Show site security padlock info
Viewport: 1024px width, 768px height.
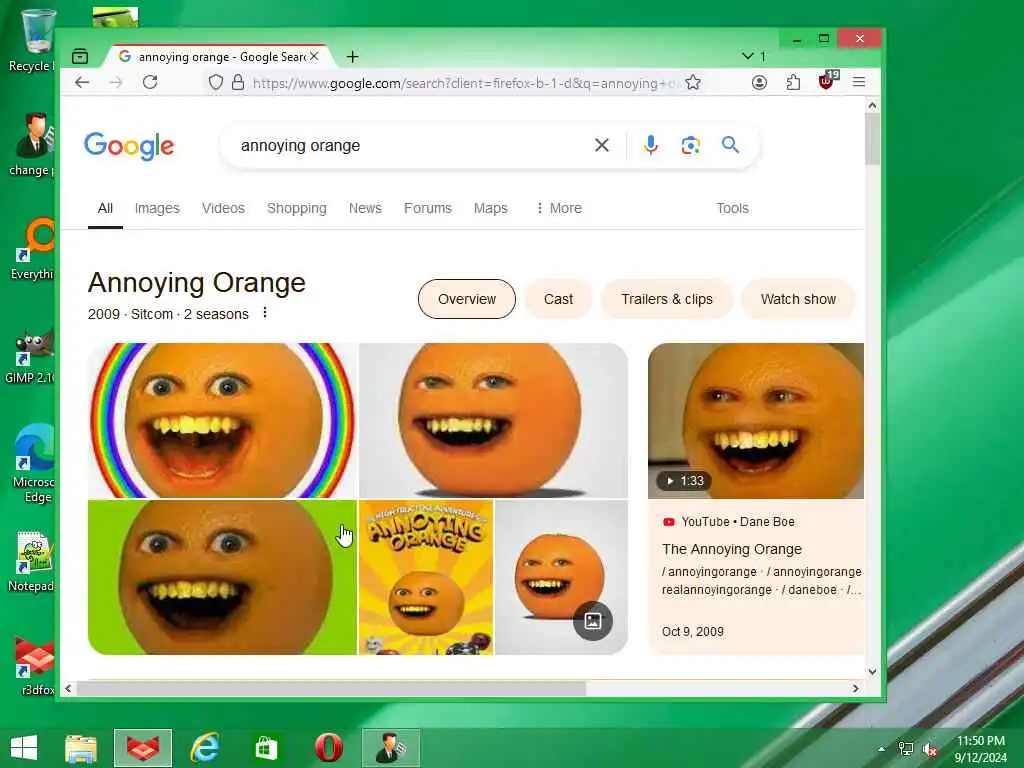tap(238, 82)
